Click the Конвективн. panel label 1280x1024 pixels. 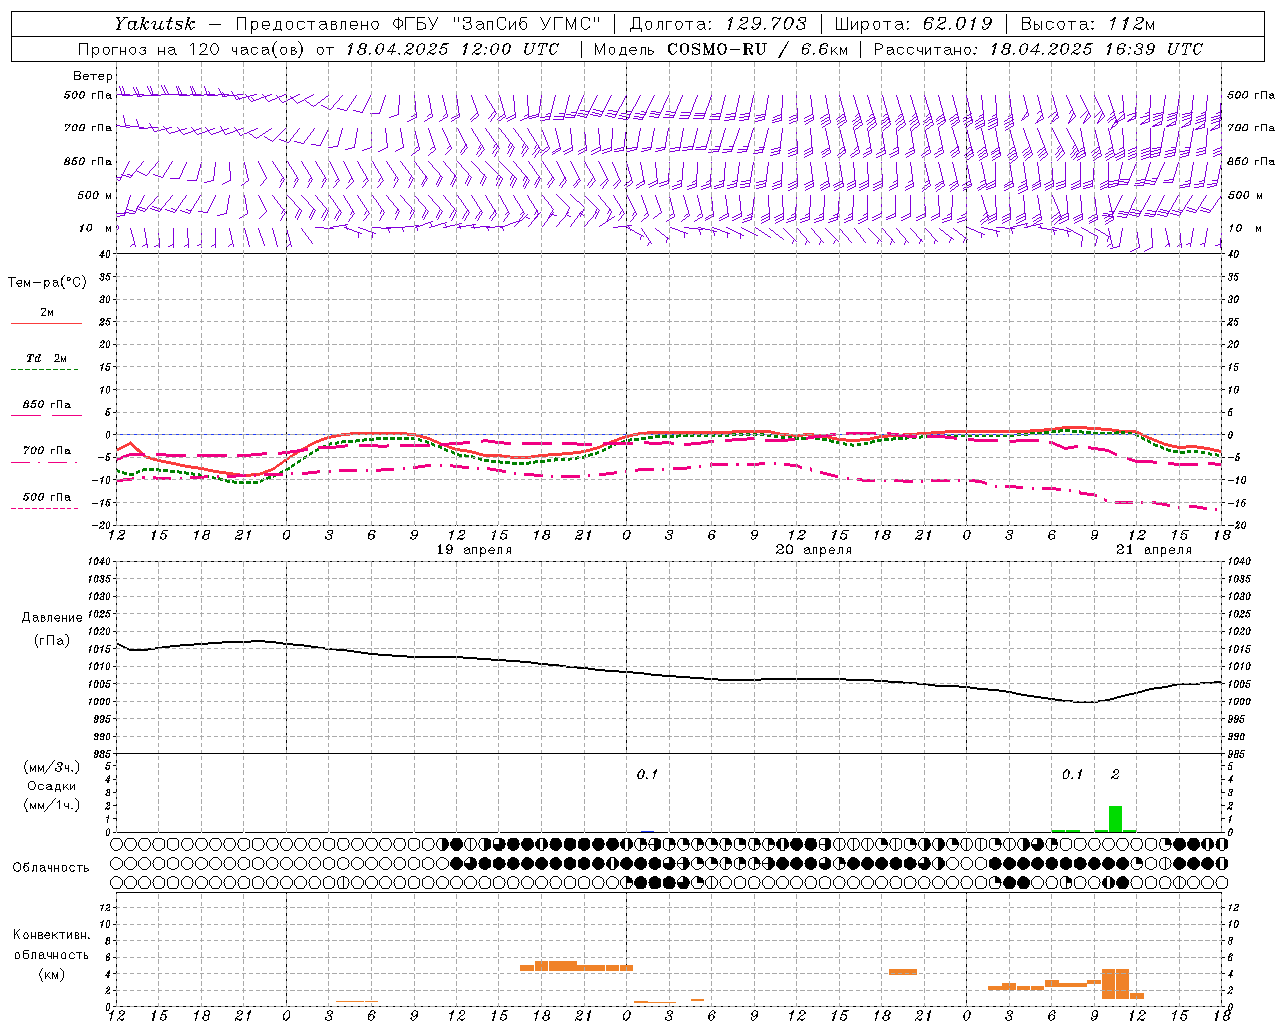click(x=51, y=935)
